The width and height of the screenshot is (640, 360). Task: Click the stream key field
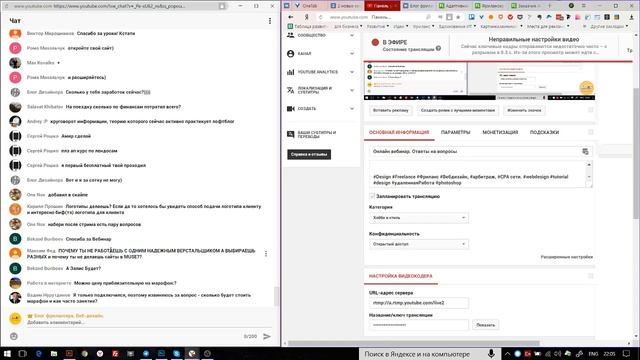click(419, 325)
